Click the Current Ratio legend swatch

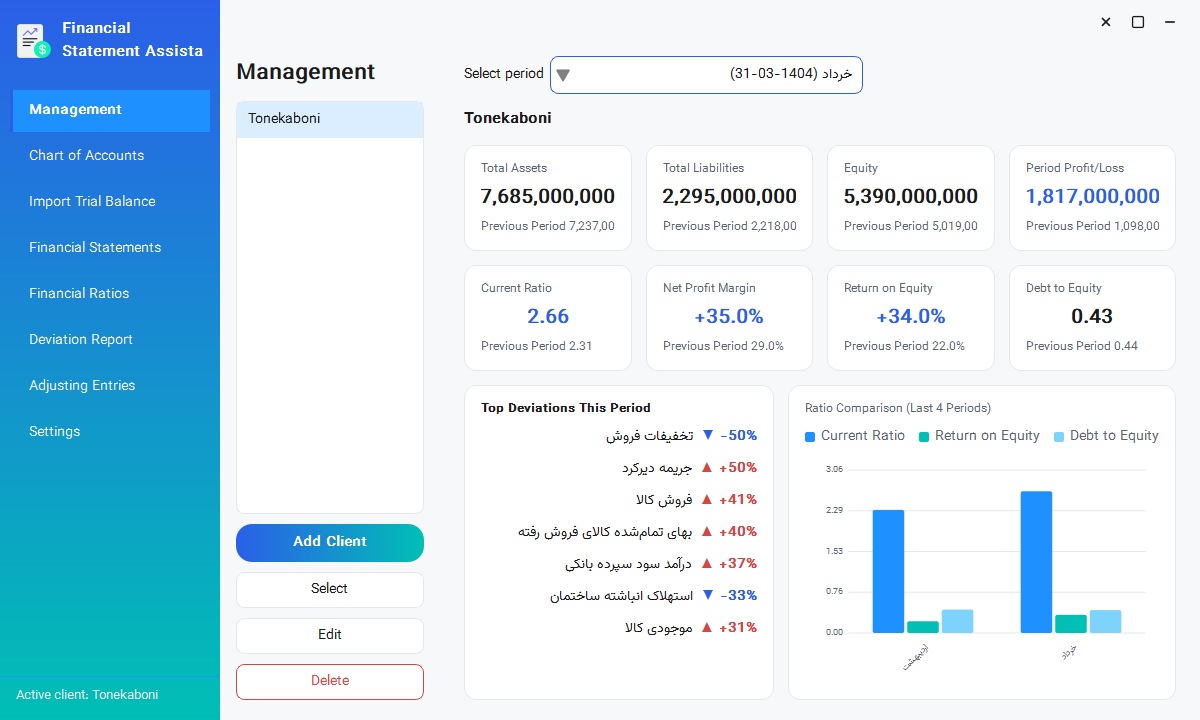pyautogui.click(x=810, y=436)
